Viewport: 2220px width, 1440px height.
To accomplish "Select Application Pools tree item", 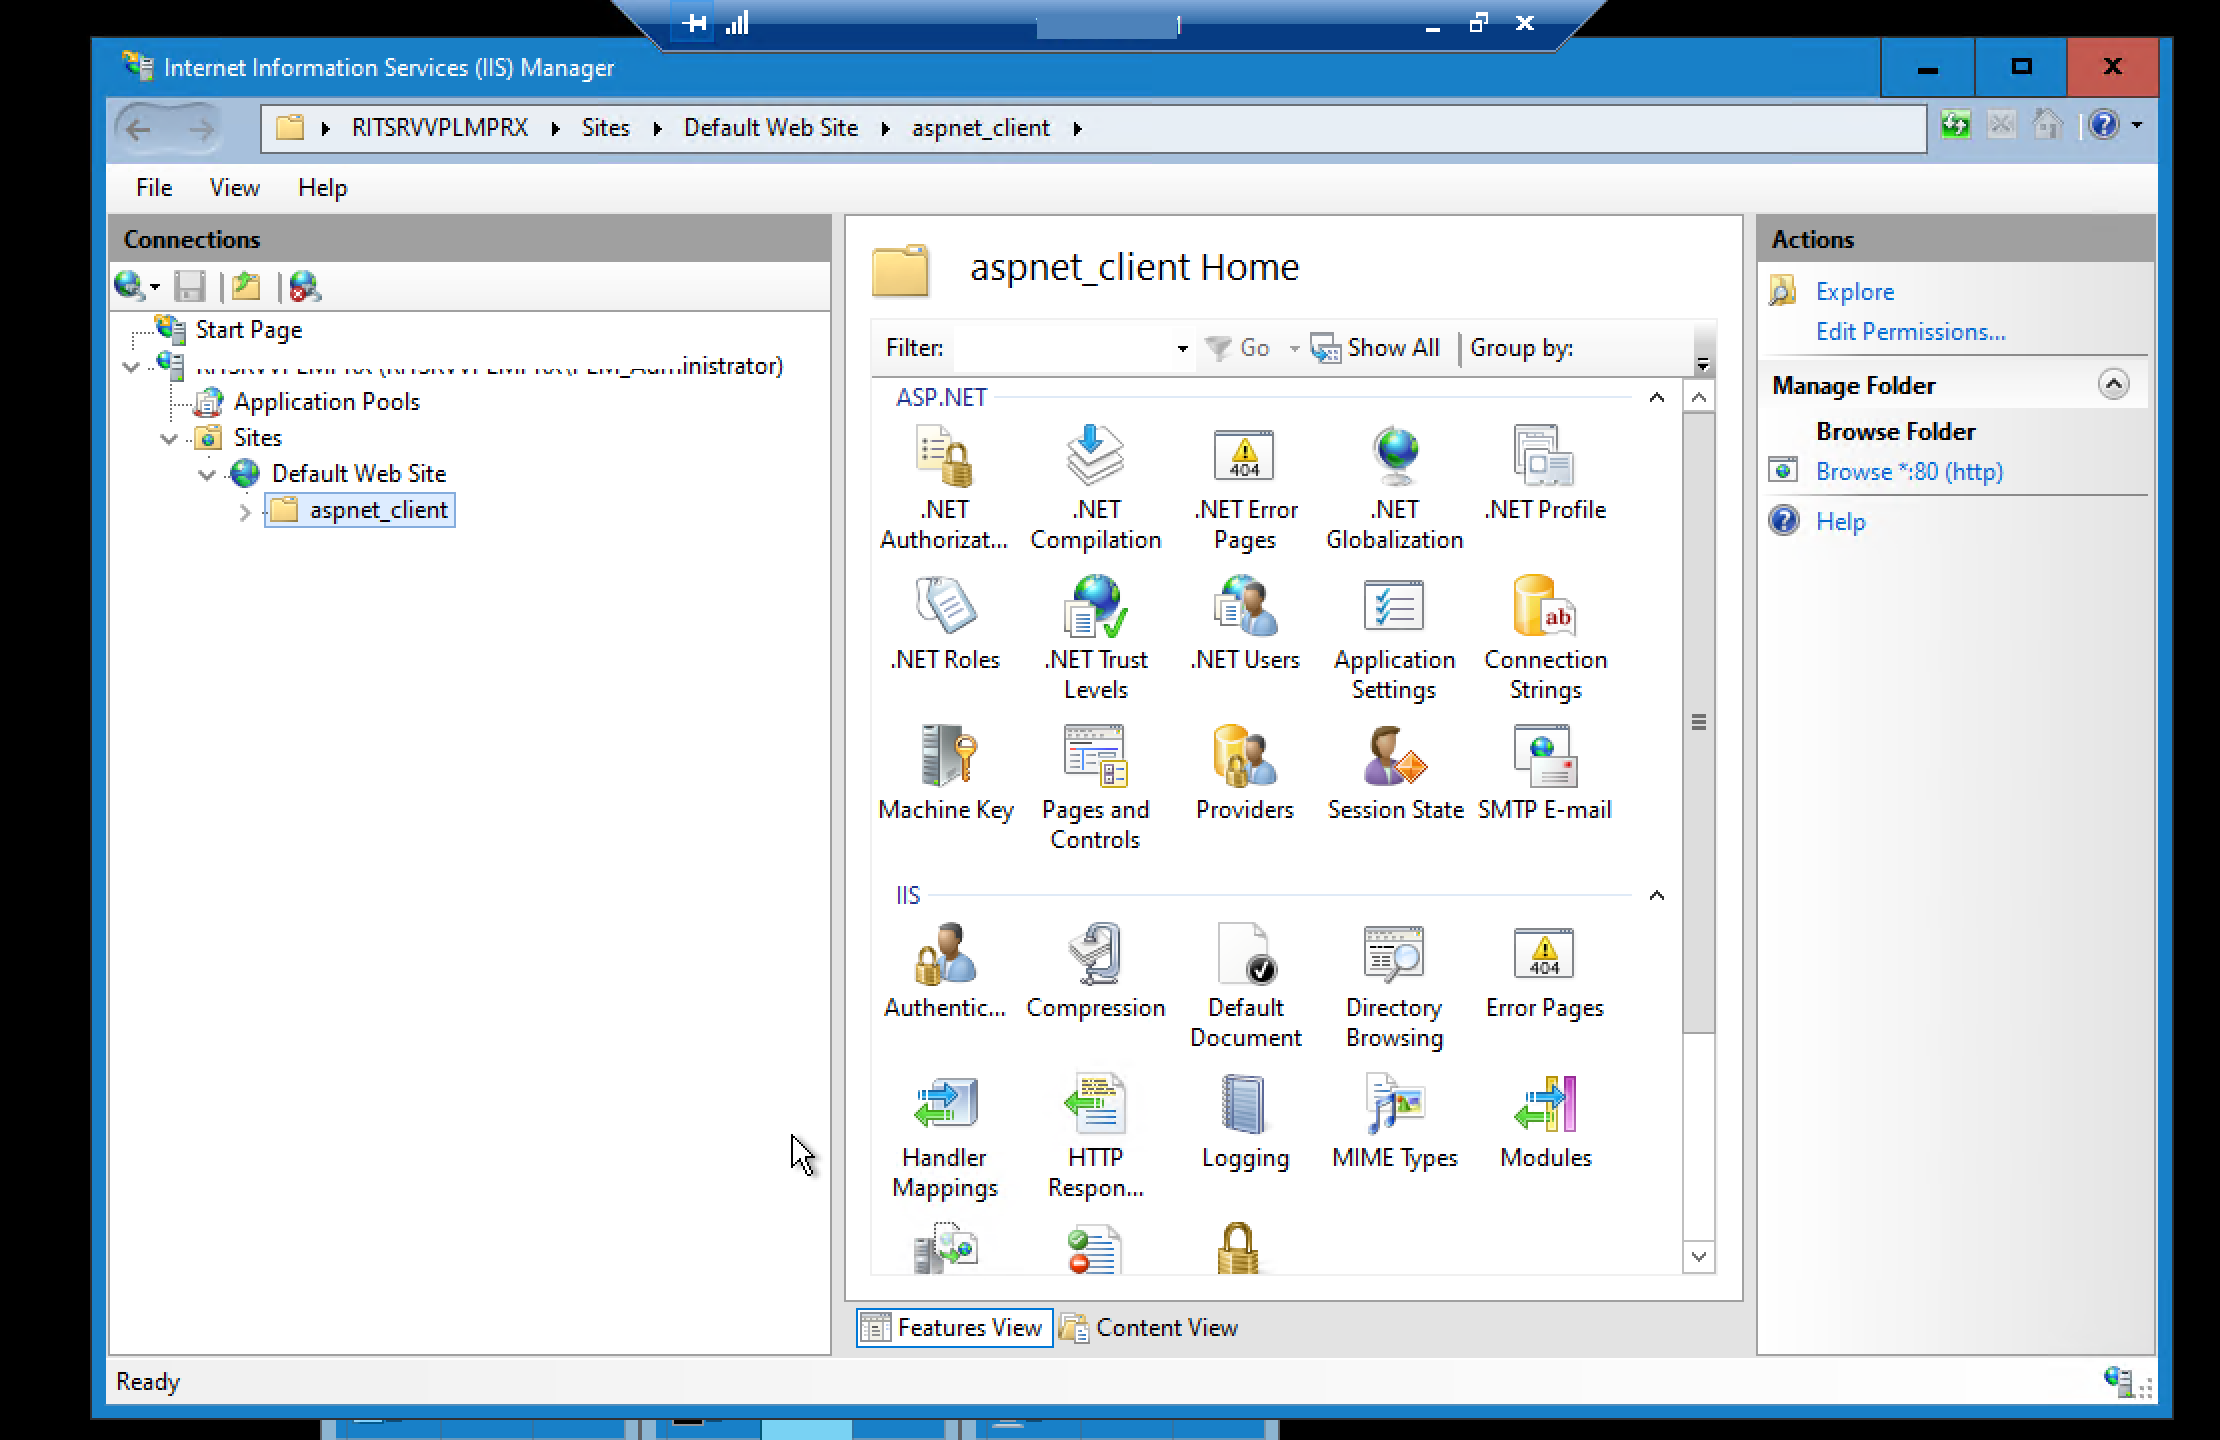I will (x=326, y=402).
